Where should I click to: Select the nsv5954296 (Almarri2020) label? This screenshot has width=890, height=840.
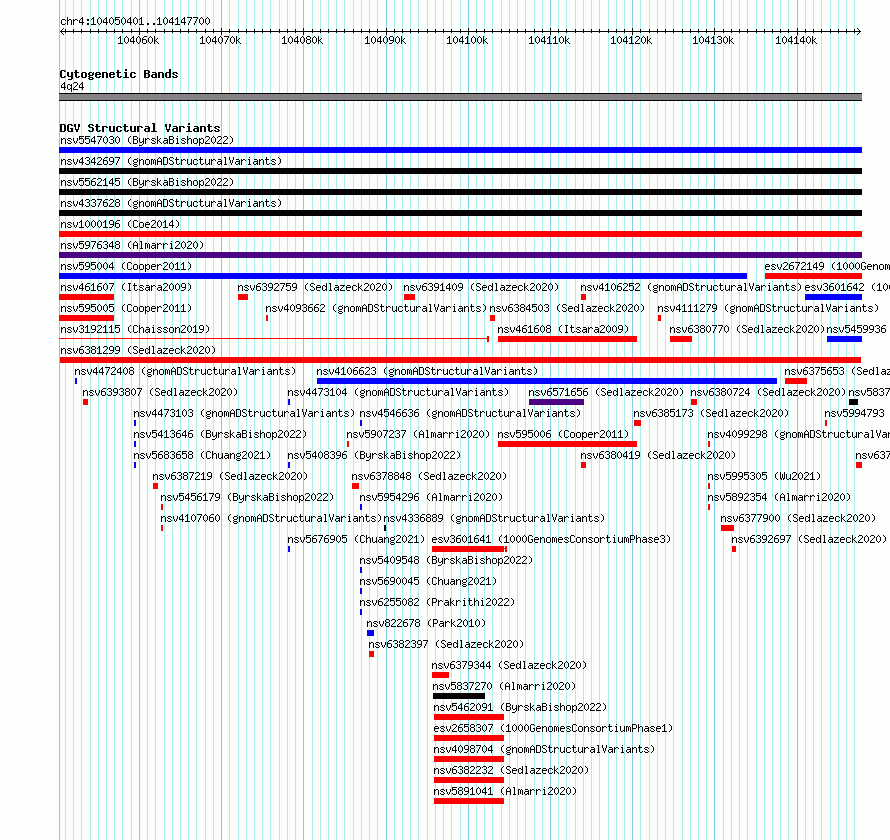tap(431, 497)
